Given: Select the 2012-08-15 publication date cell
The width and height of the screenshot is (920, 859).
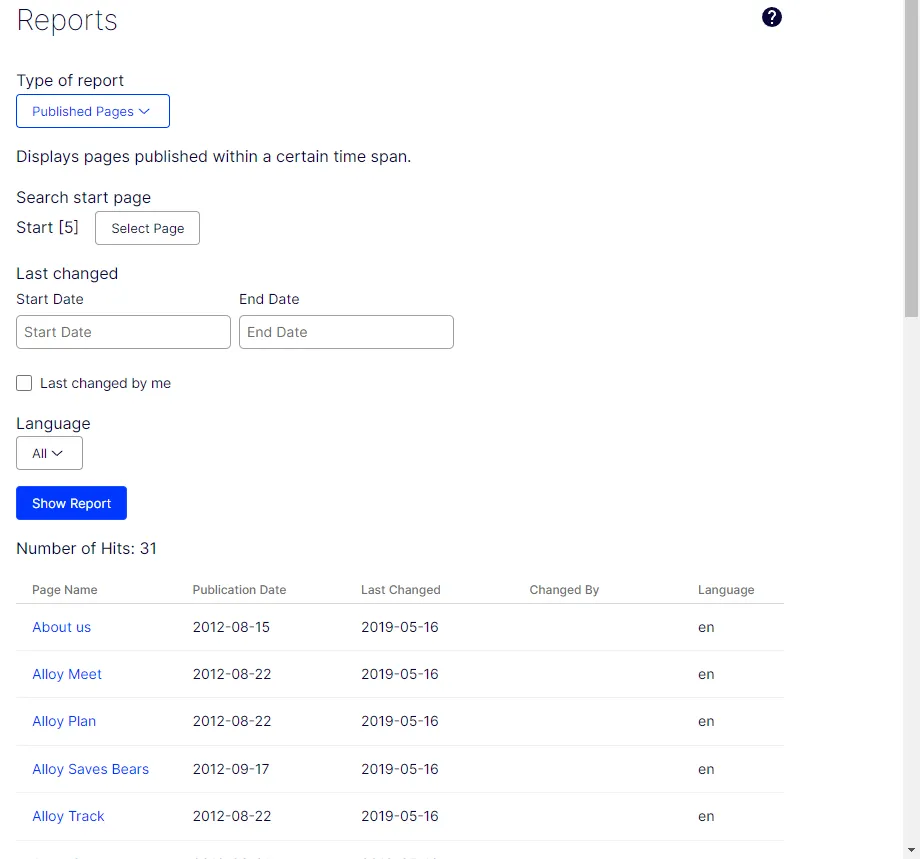Looking at the screenshot, I should [x=231, y=627].
